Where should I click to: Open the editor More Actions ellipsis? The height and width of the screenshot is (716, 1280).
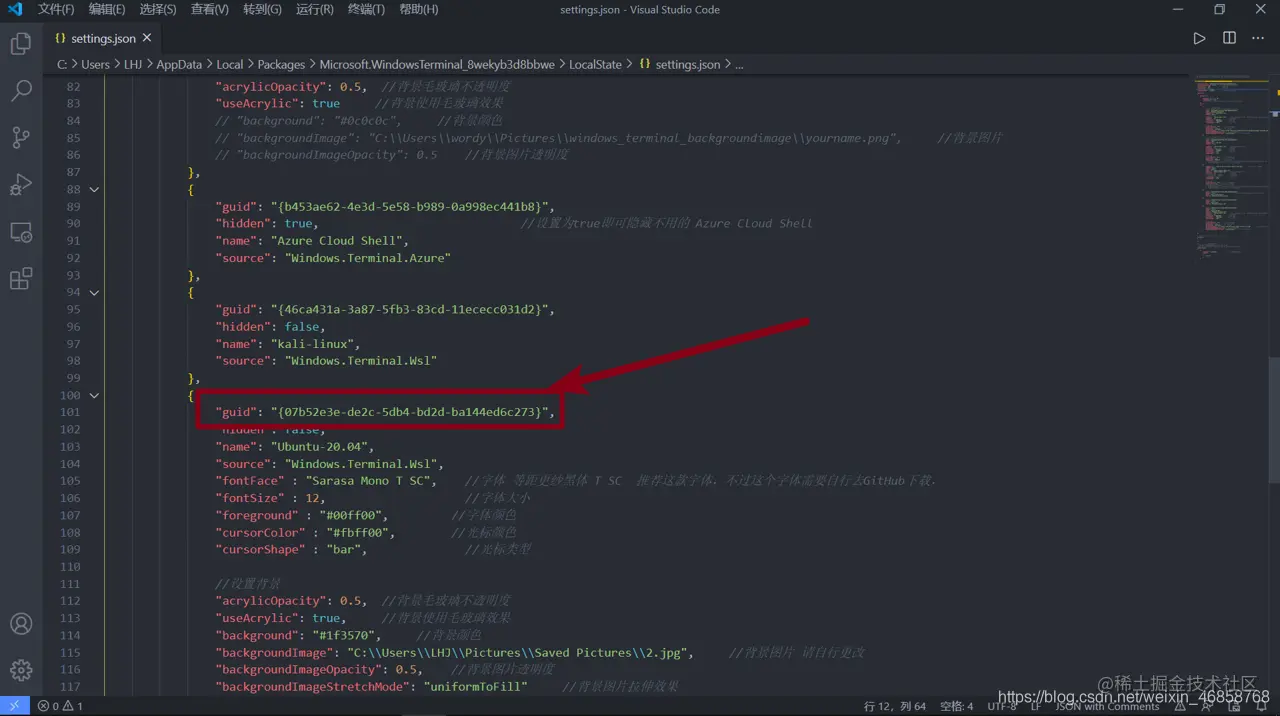pyautogui.click(x=1259, y=38)
